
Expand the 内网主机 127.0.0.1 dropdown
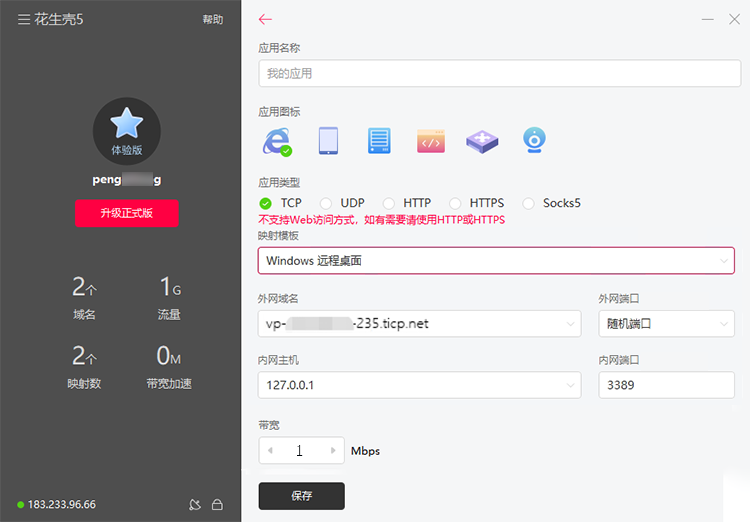coord(419,385)
